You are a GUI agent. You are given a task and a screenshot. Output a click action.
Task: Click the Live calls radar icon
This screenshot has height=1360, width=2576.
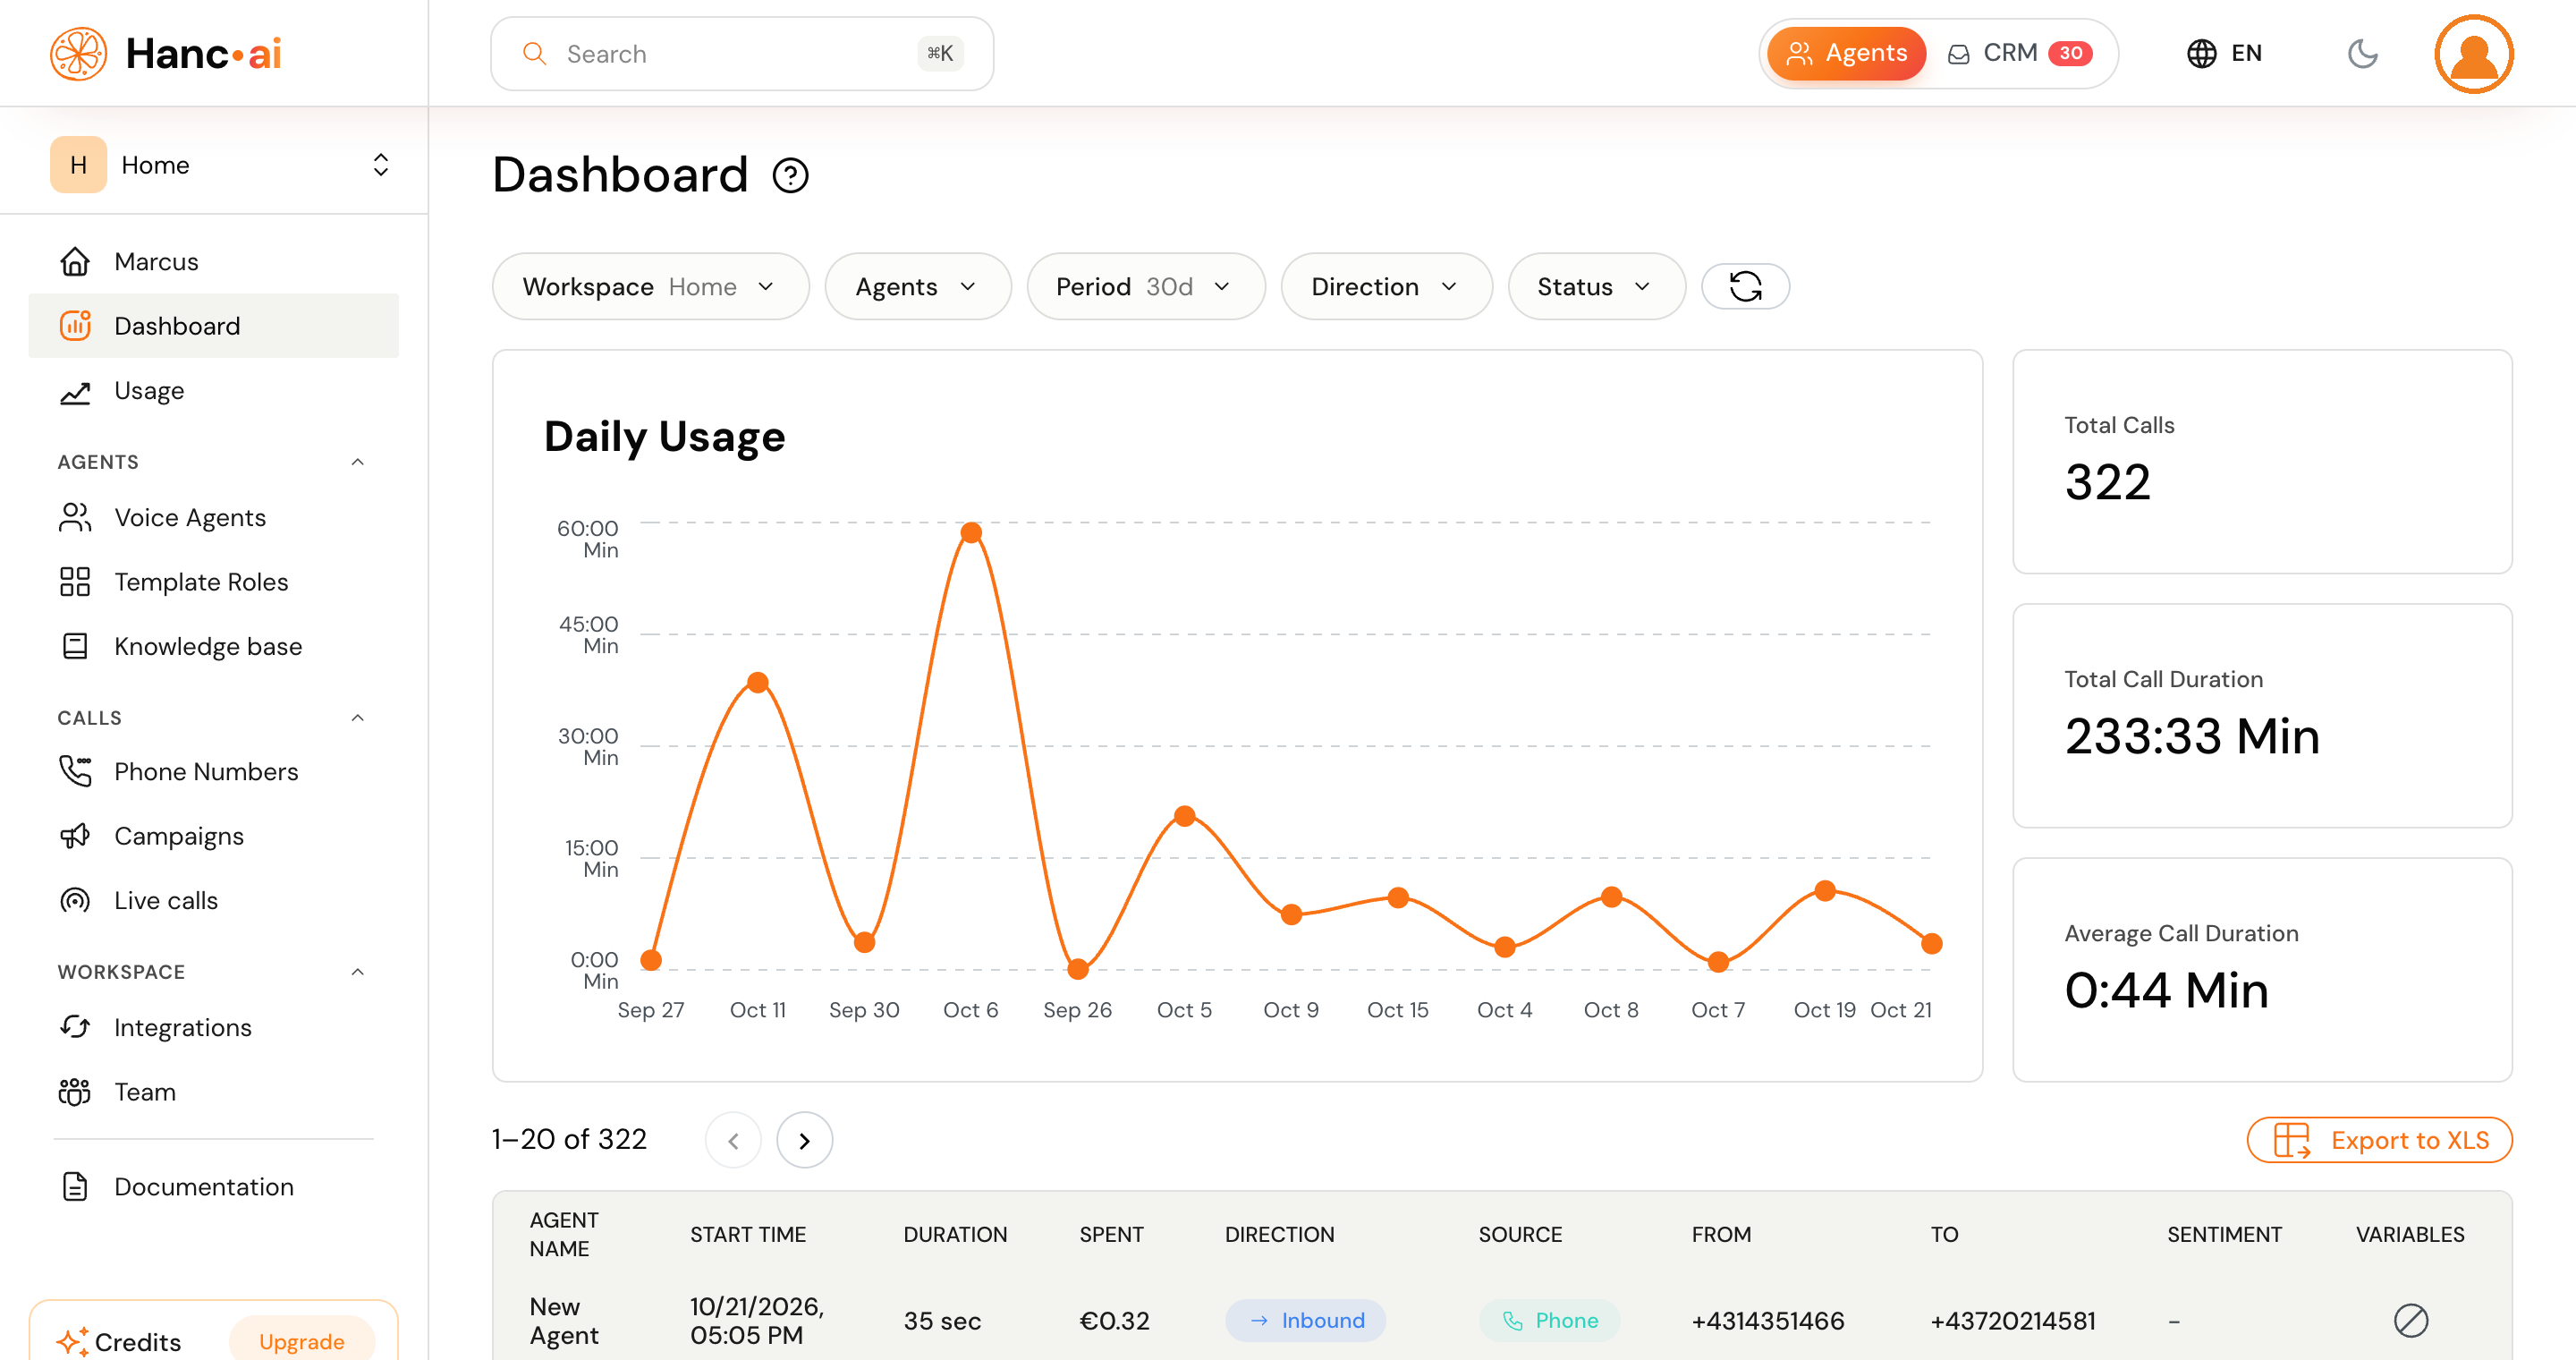pyautogui.click(x=75, y=900)
